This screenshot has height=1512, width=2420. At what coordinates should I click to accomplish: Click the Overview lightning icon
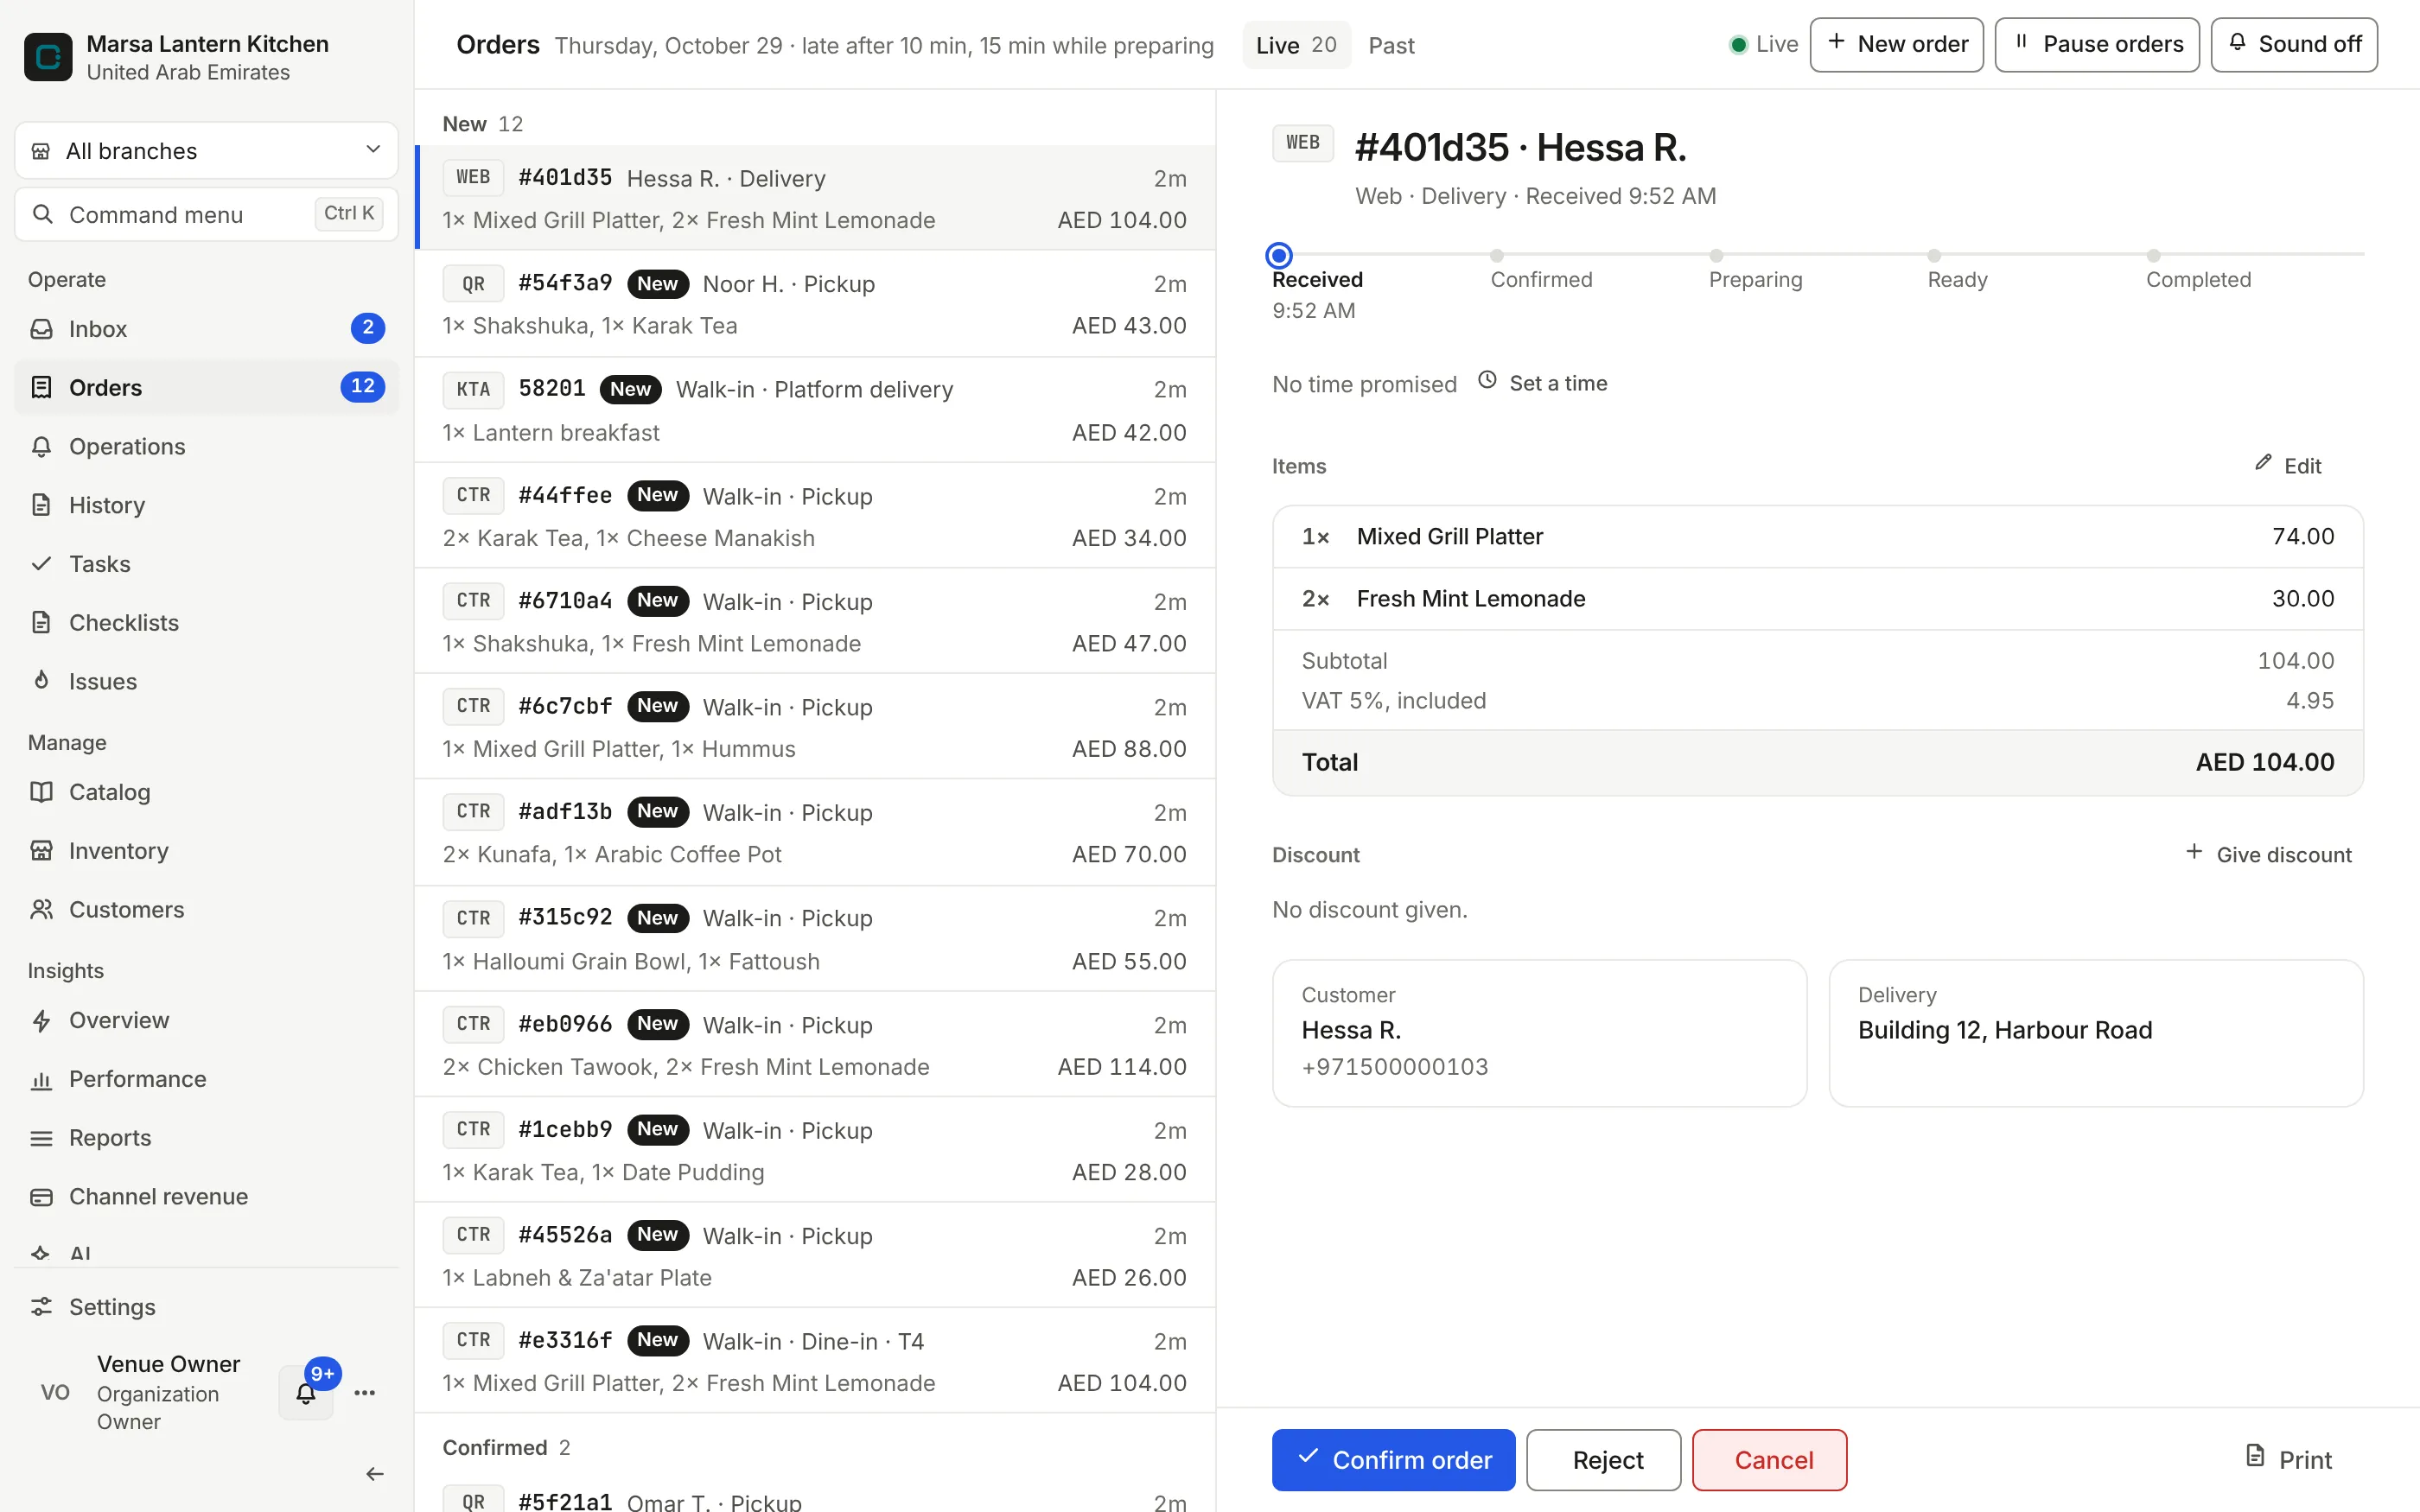(41, 1021)
